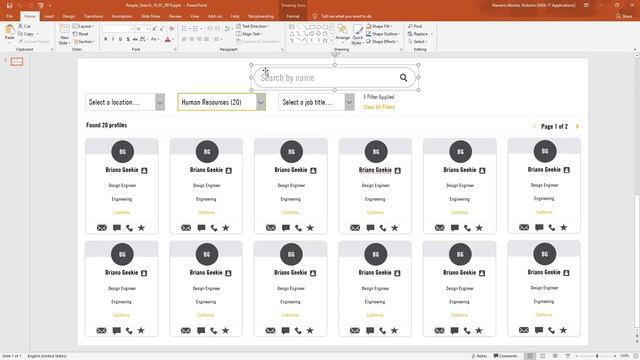Open the Section dropdown

pos(84,42)
